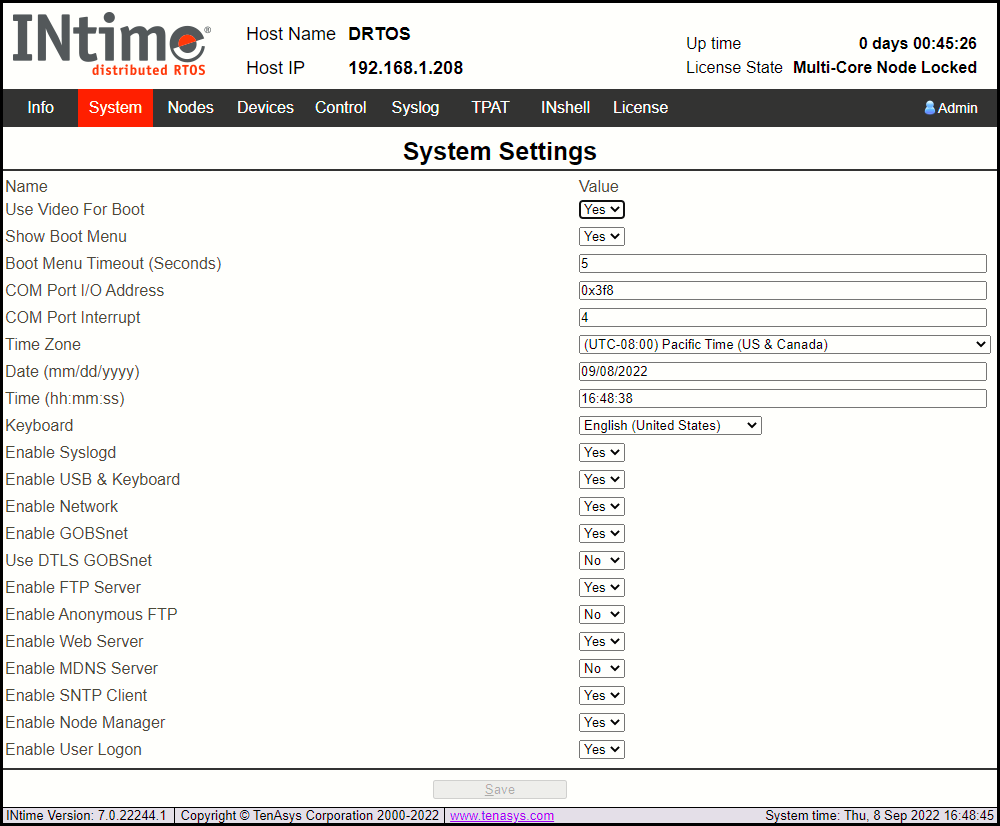Expand the Keyboard layout dropdown
Viewport: 1000px width, 826px height.
670,426
